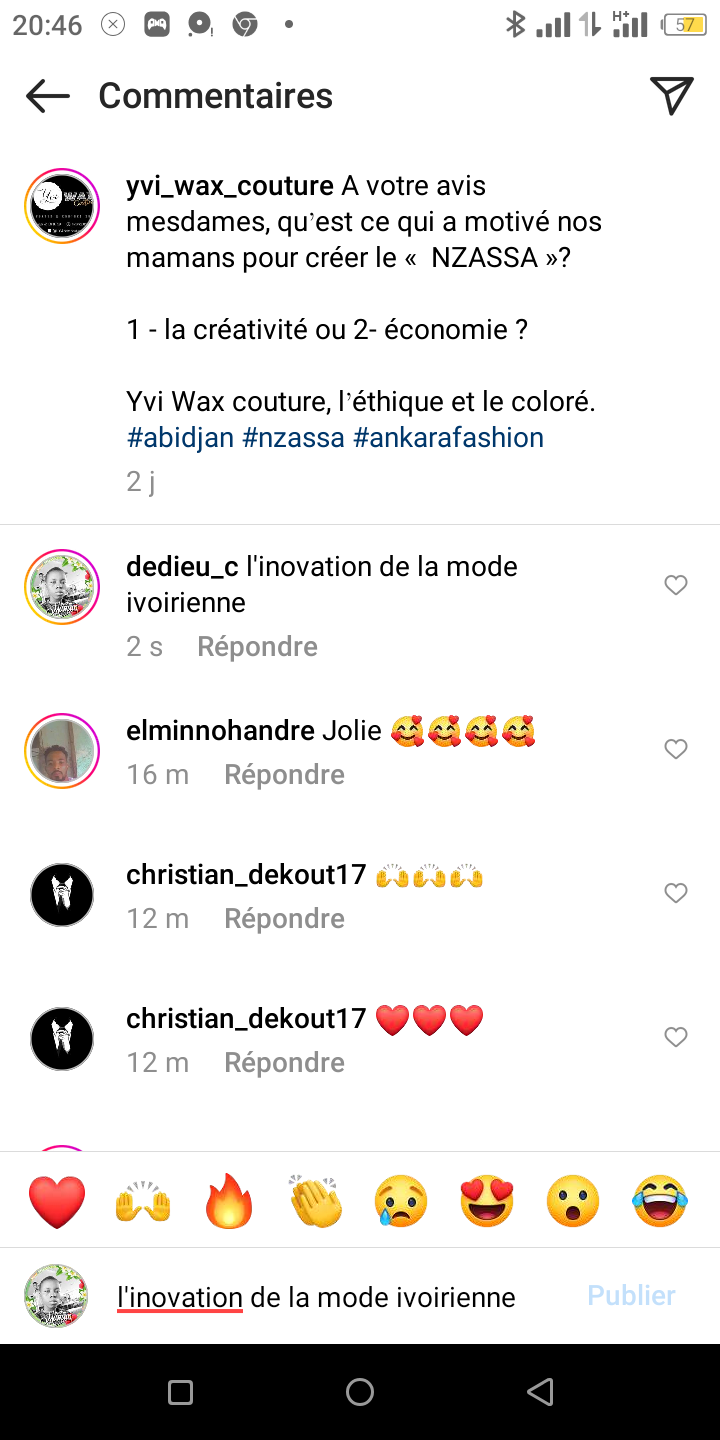Focus the comment text field

point(340,1297)
